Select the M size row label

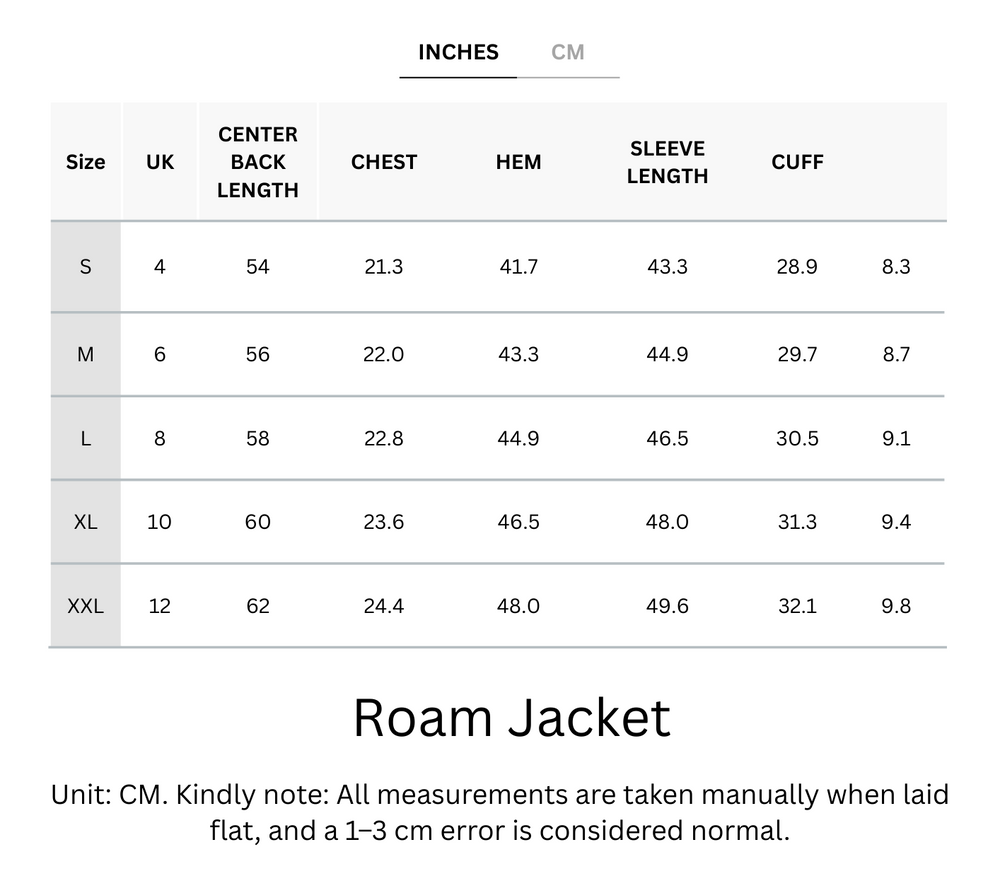pyautogui.click(x=85, y=354)
